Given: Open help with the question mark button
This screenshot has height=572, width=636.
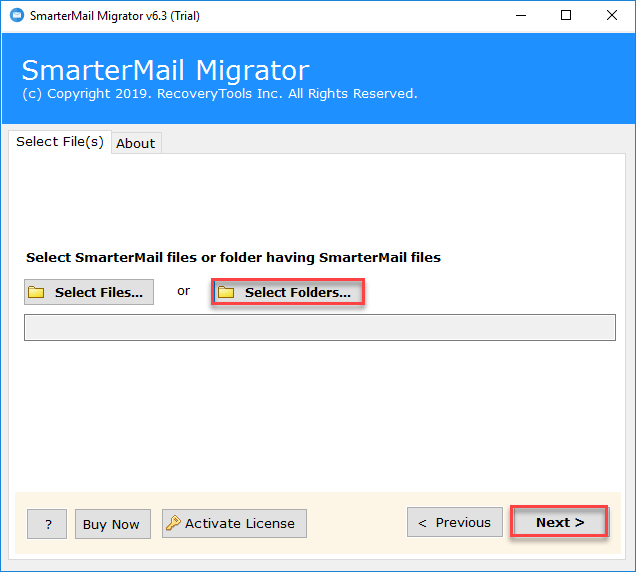Looking at the screenshot, I should (x=47, y=524).
